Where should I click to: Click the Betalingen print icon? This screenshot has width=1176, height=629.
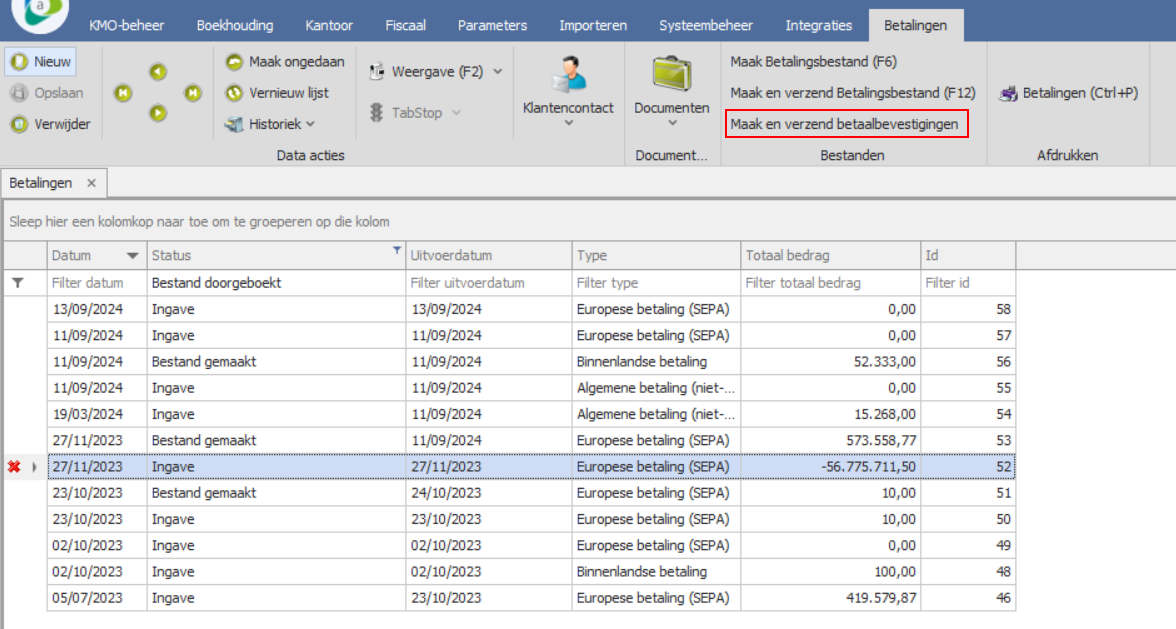1008,94
